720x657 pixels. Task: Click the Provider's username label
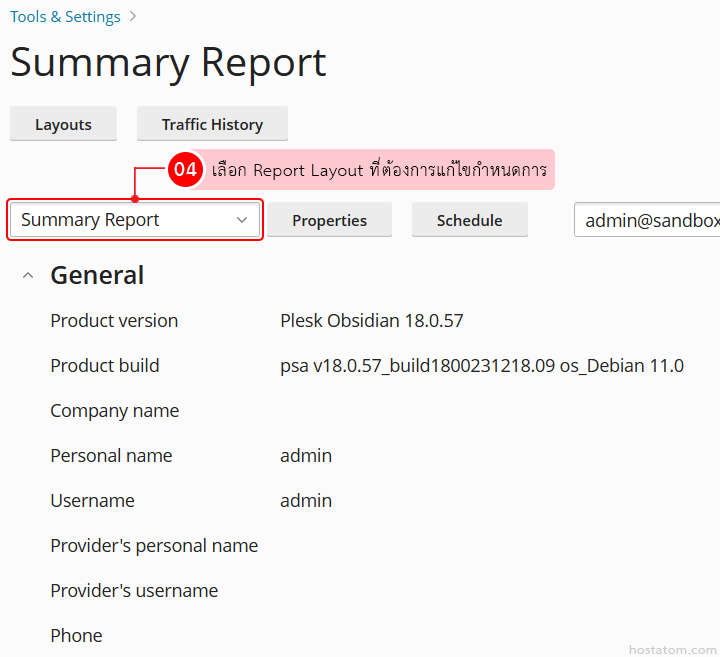(134, 591)
